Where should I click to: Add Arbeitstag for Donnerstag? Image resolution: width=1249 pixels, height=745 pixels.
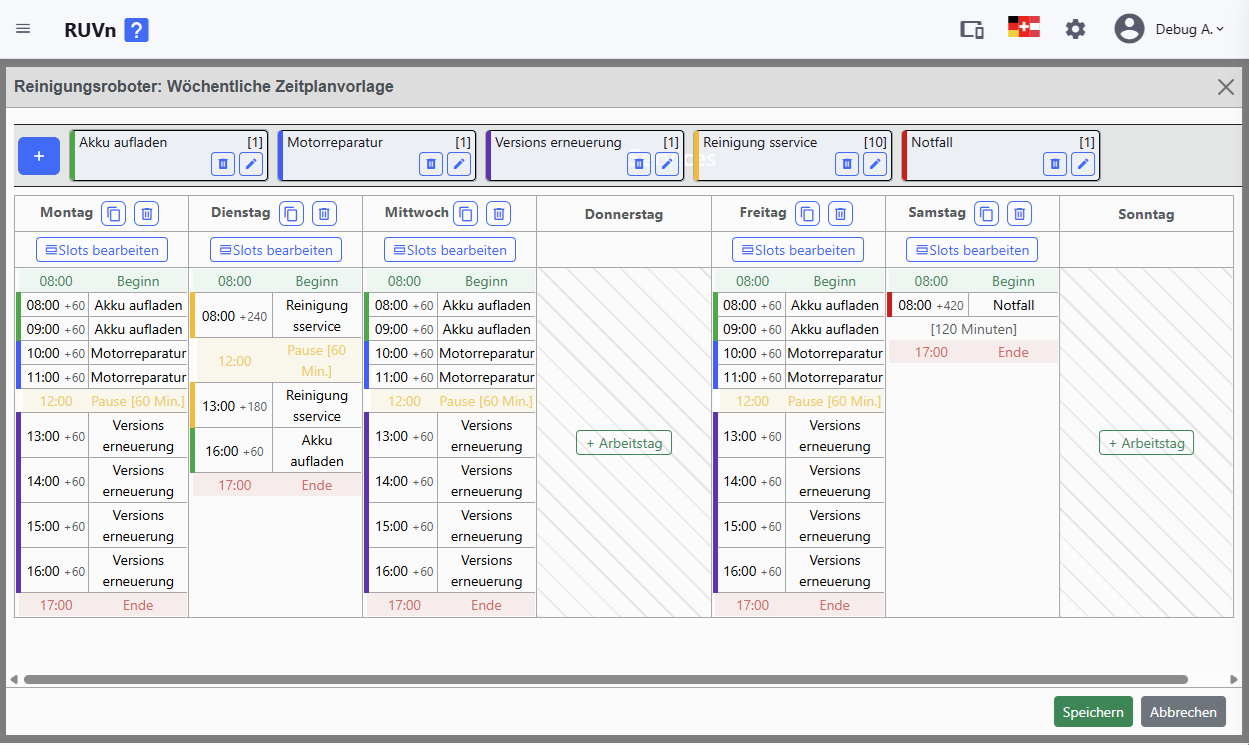624,443
